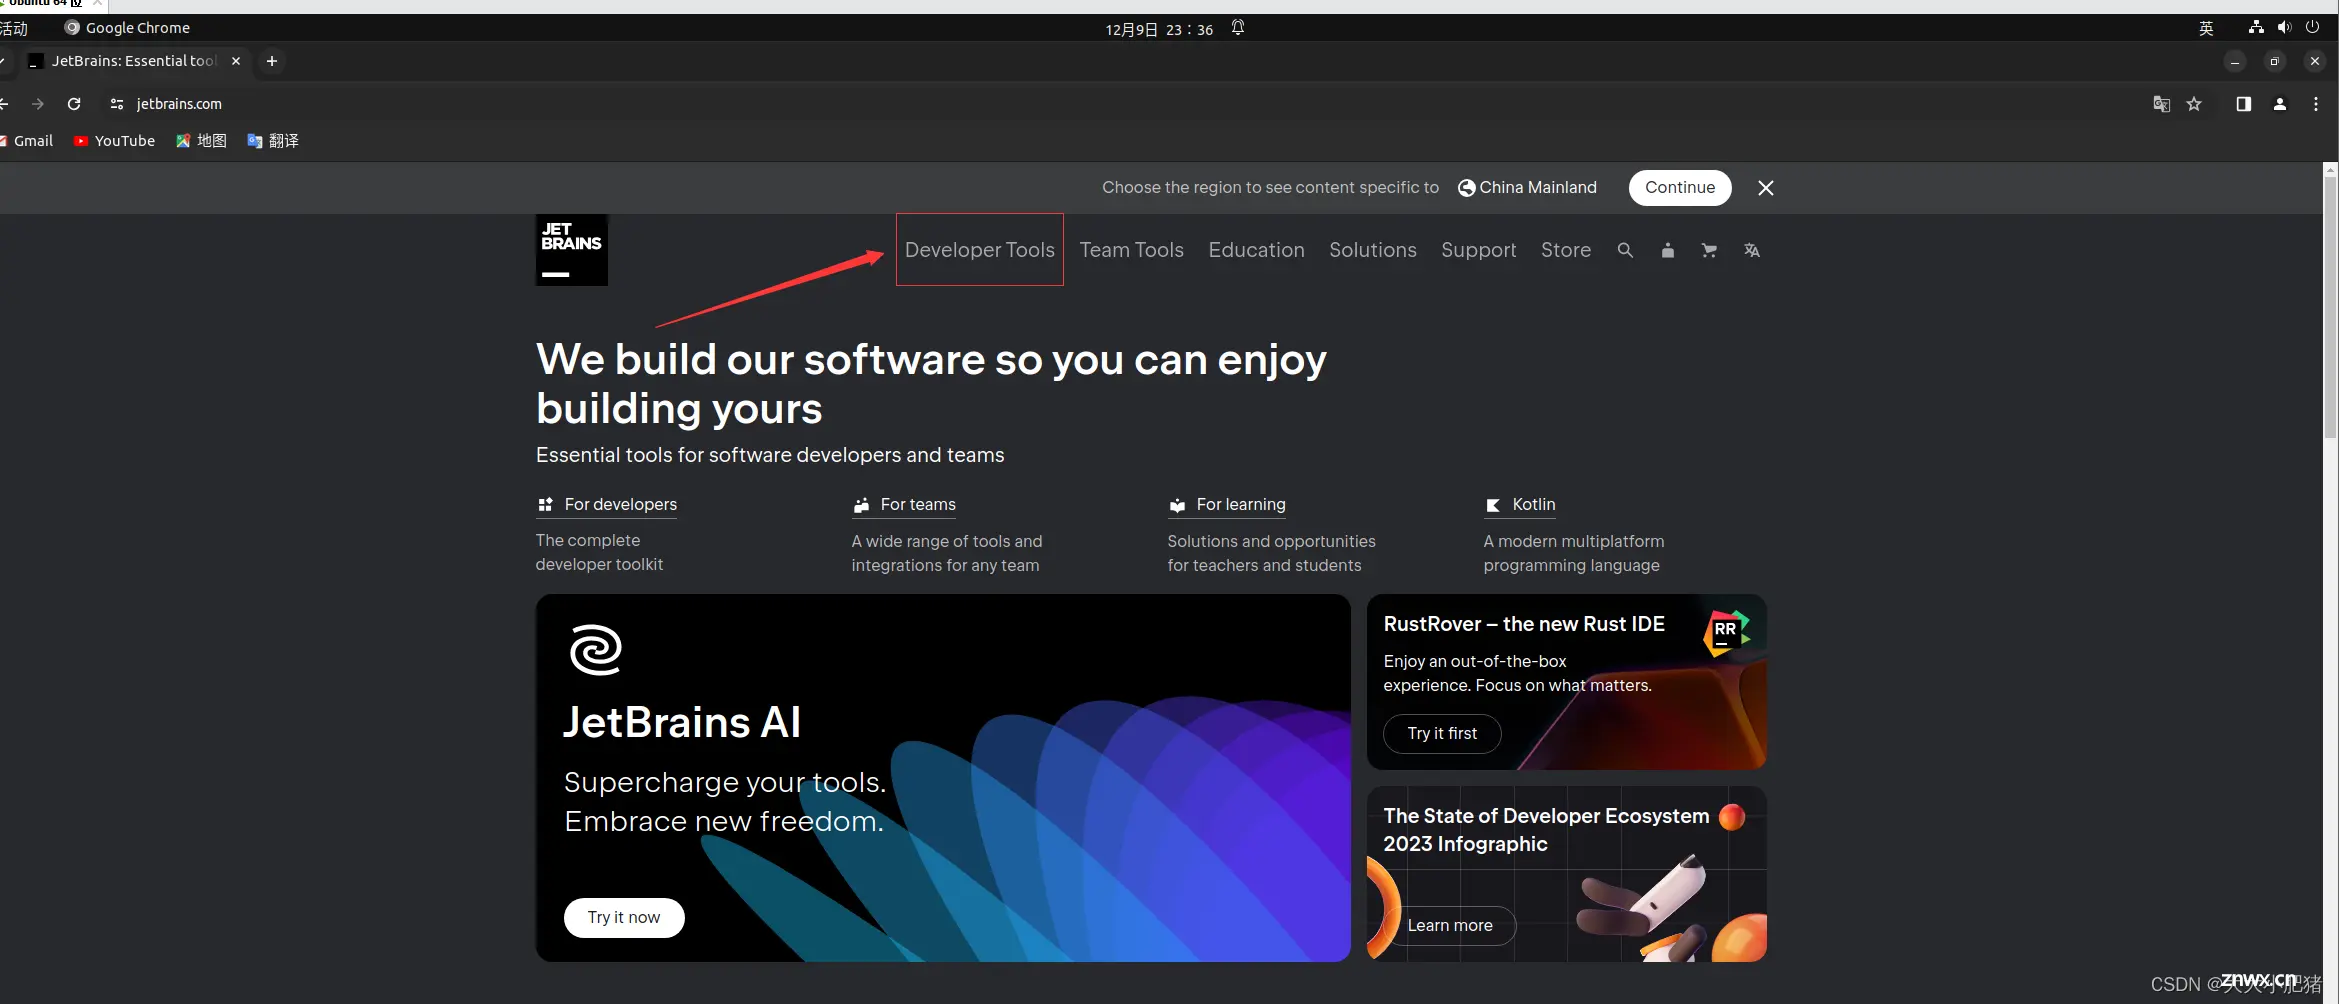The height and width of the screenshot is (1004, 2339).
Task: Open the 活动 Activities overview
Action: (x=14, y=28)
